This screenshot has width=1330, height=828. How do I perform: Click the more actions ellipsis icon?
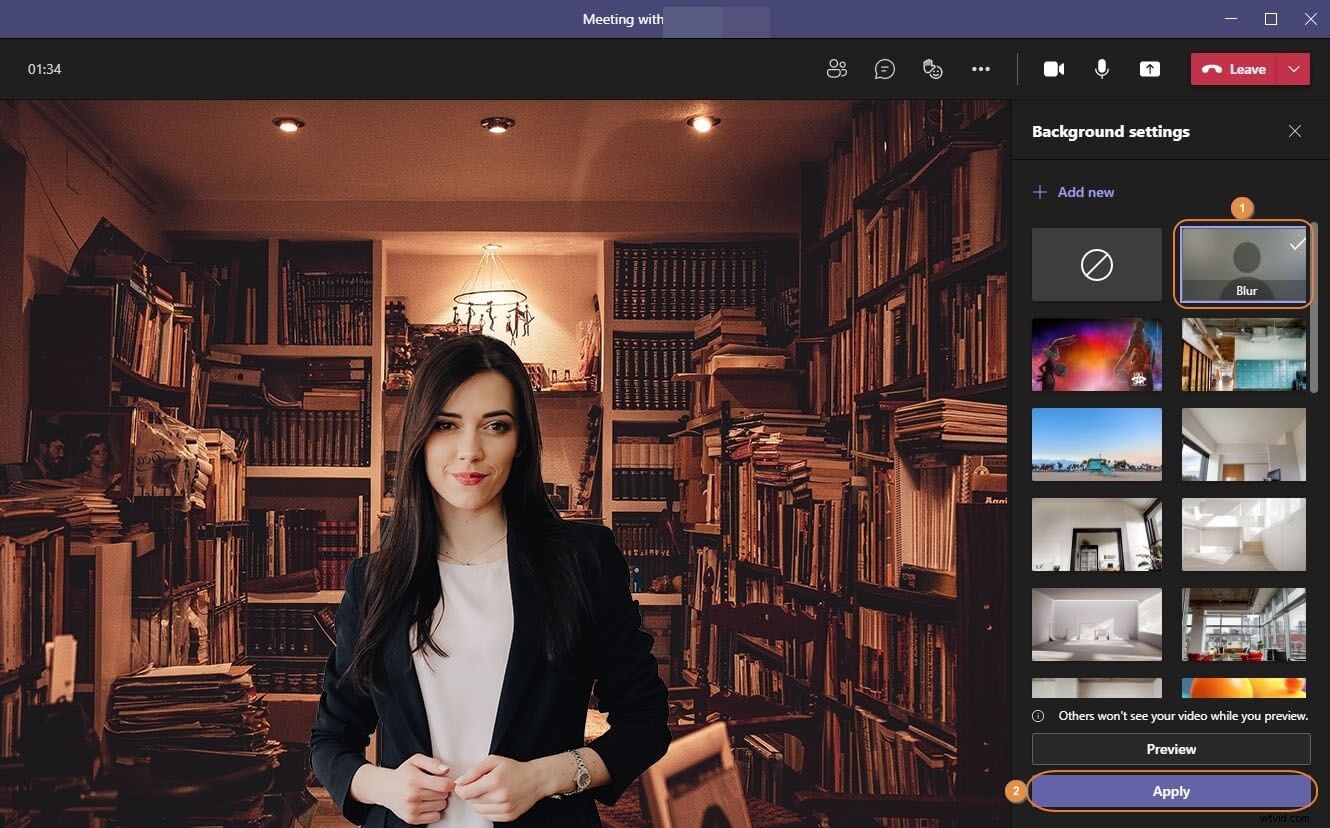[981, 68]
